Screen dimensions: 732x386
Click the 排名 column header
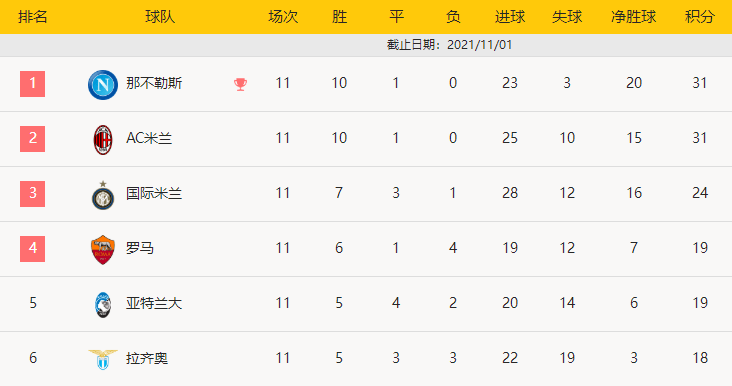pos(32,17)
